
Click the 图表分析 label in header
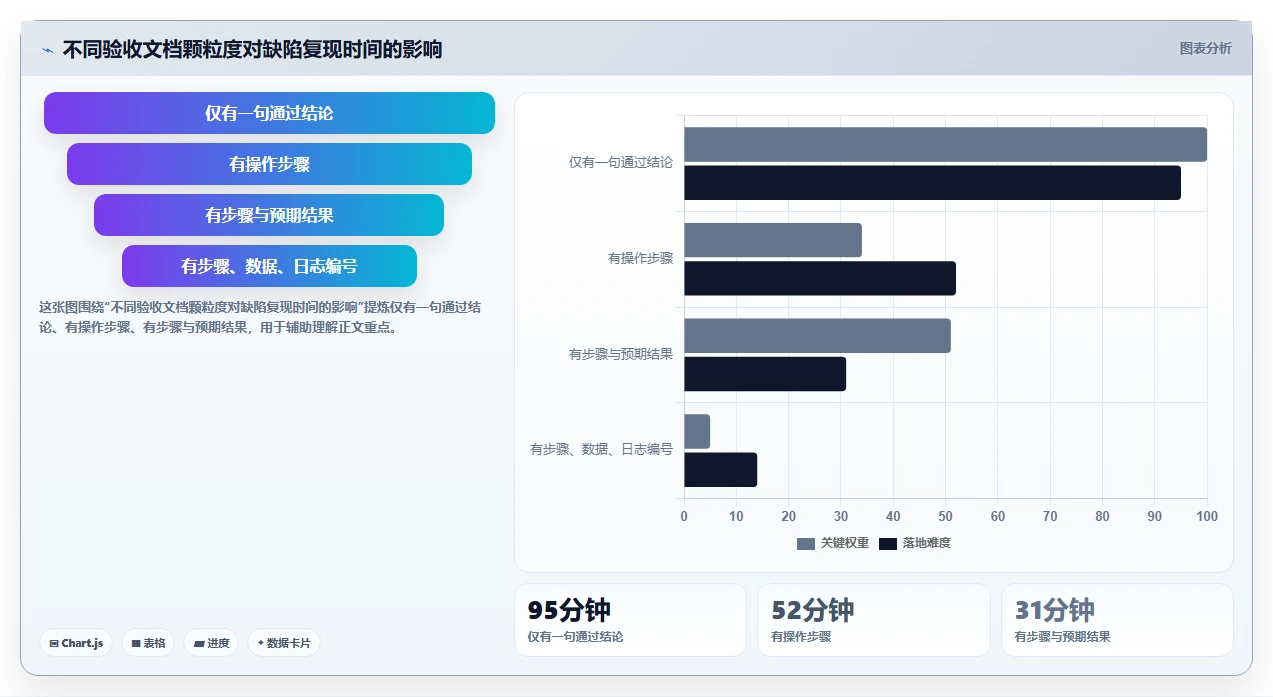(x=1205, y=48)
